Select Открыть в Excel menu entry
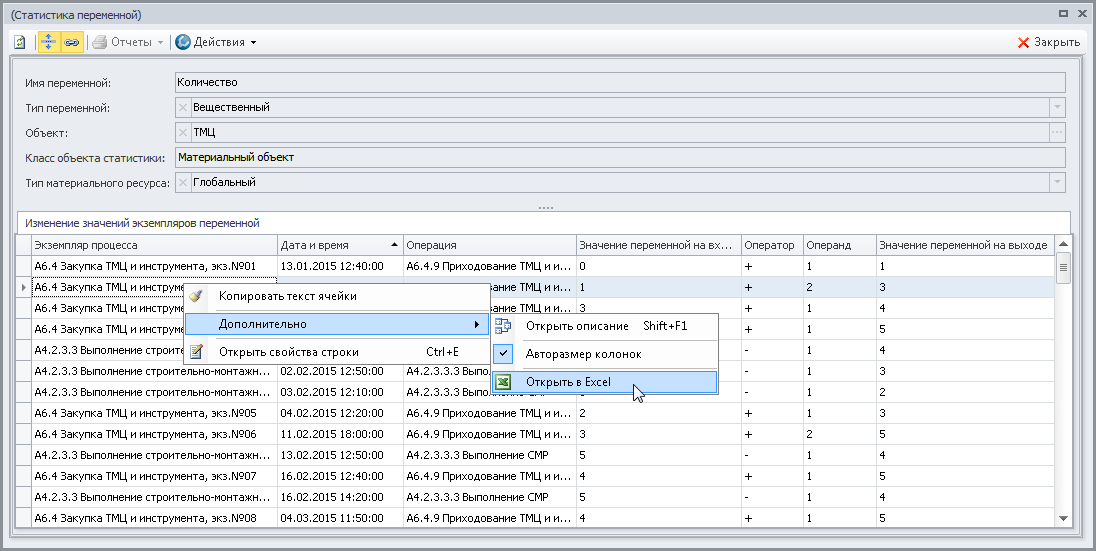Screen dimensions: 1096x551 (x=568, y=382)
